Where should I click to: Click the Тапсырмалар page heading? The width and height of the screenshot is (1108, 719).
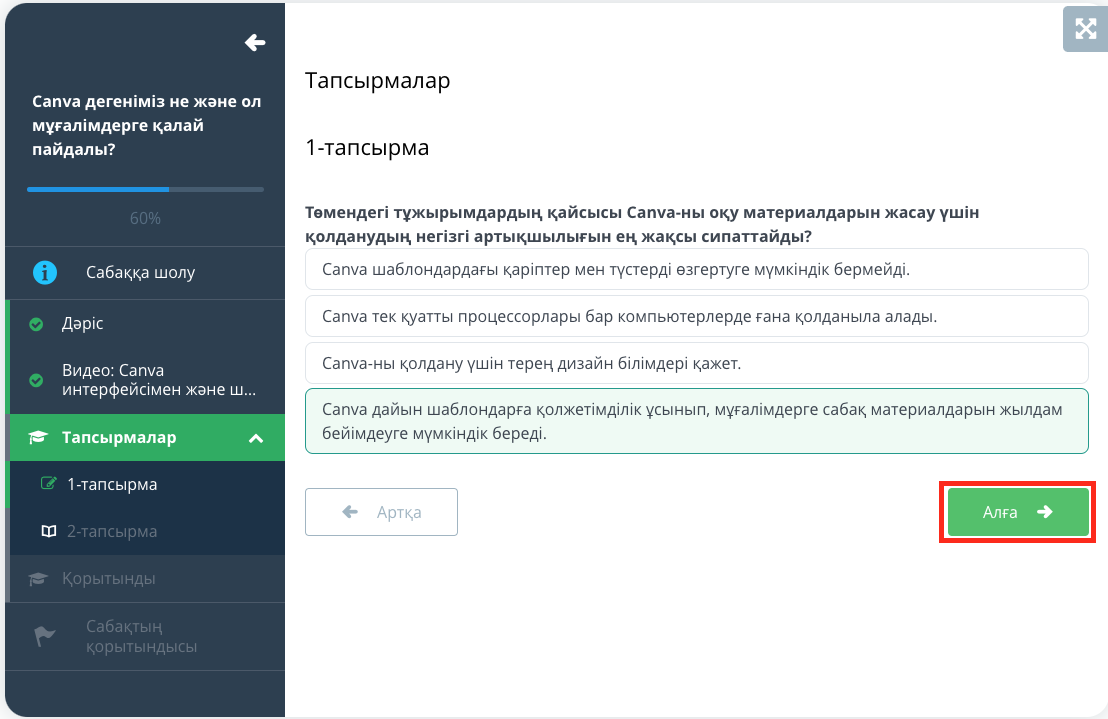[377, 81]
